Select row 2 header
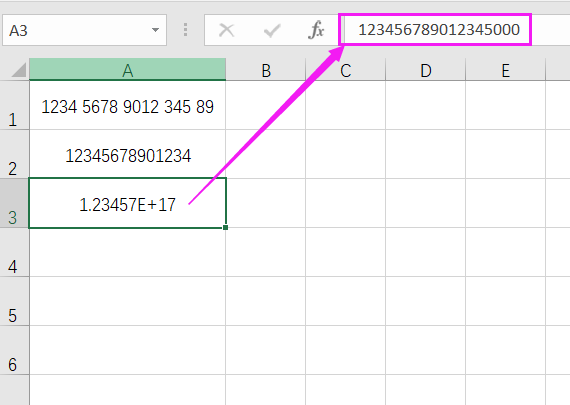The height and width of the screenshot is (405, 570). click(x=14, y=154)
